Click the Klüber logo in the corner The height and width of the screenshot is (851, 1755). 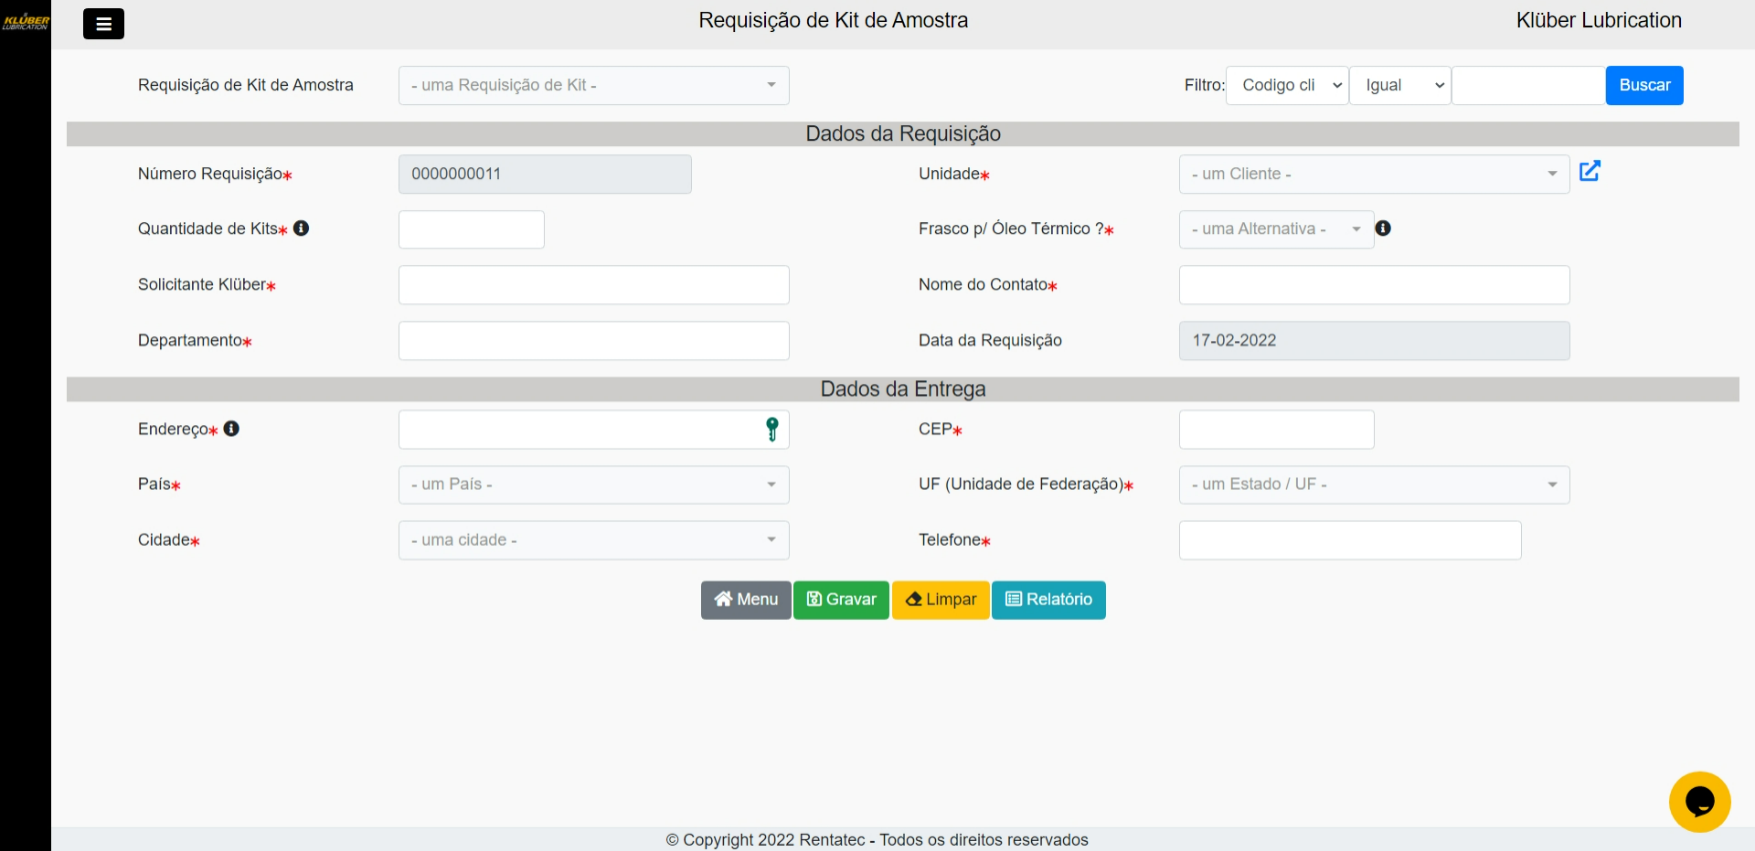(x=25, y=21)
